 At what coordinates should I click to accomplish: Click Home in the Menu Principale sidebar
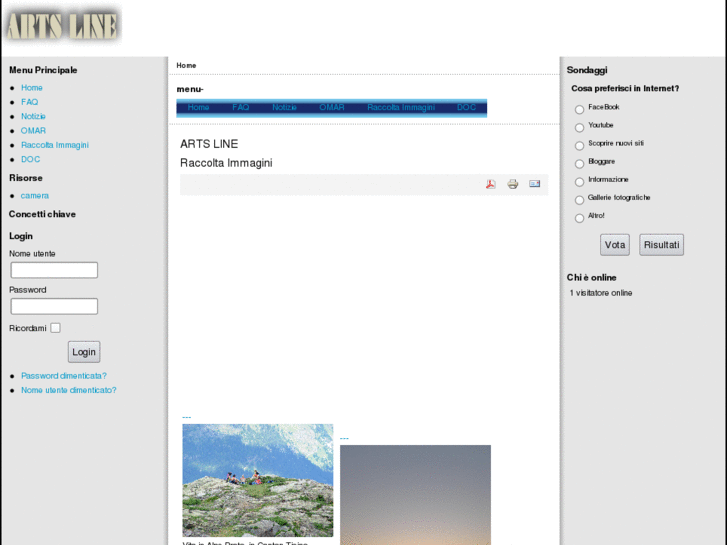[32, 88]
